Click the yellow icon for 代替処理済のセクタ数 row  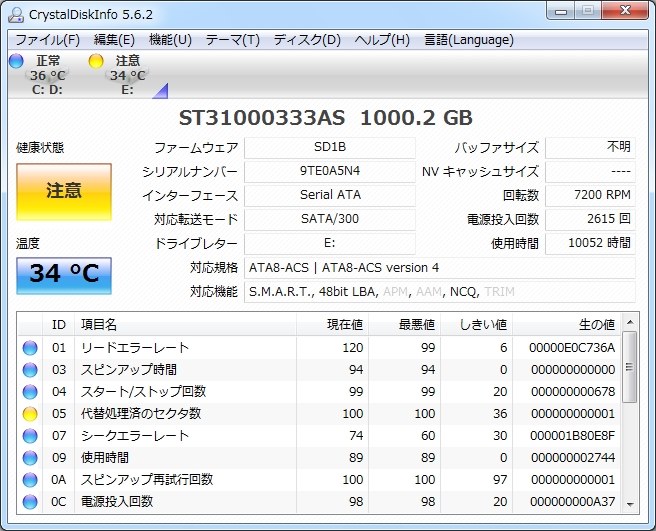[x=30, y=414]
